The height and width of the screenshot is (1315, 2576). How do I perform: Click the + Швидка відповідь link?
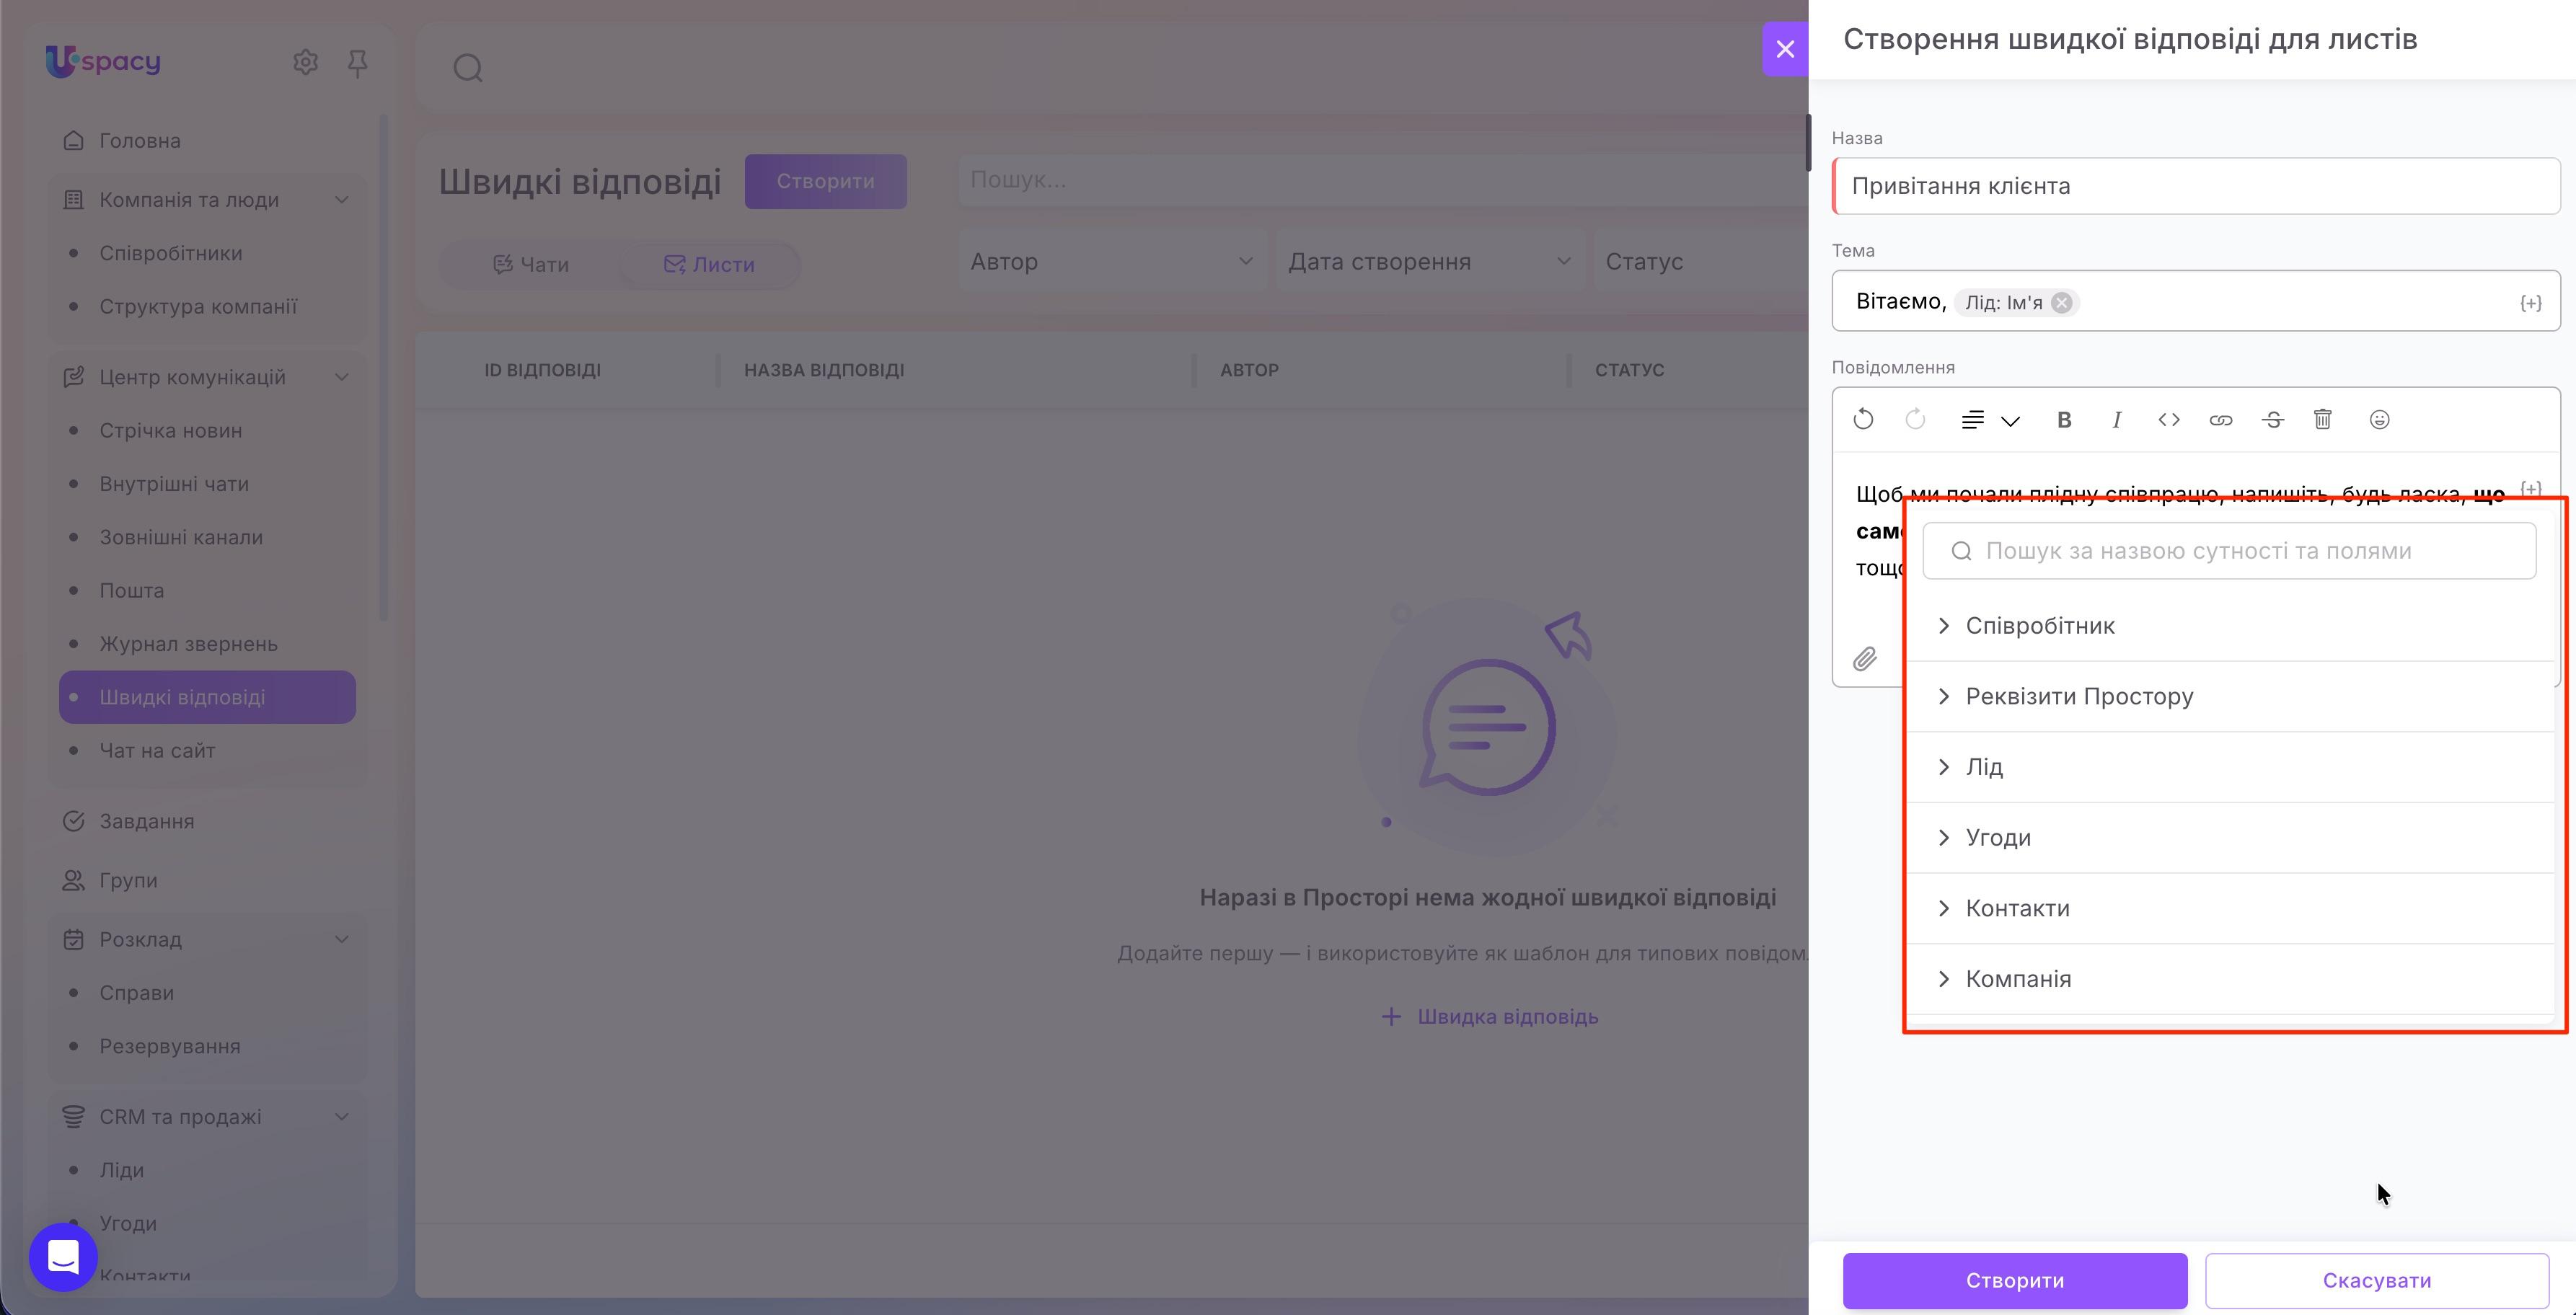(1489, 1017)
